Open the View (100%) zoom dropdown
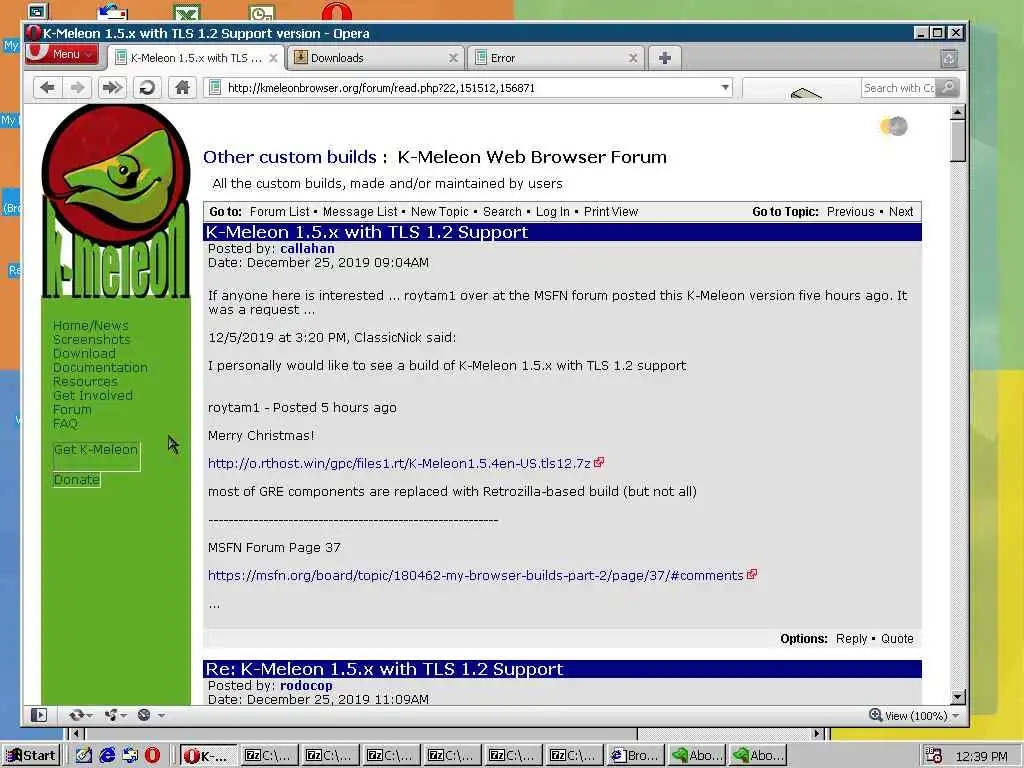Screen dimensions: 1024x768 (956, 716)
